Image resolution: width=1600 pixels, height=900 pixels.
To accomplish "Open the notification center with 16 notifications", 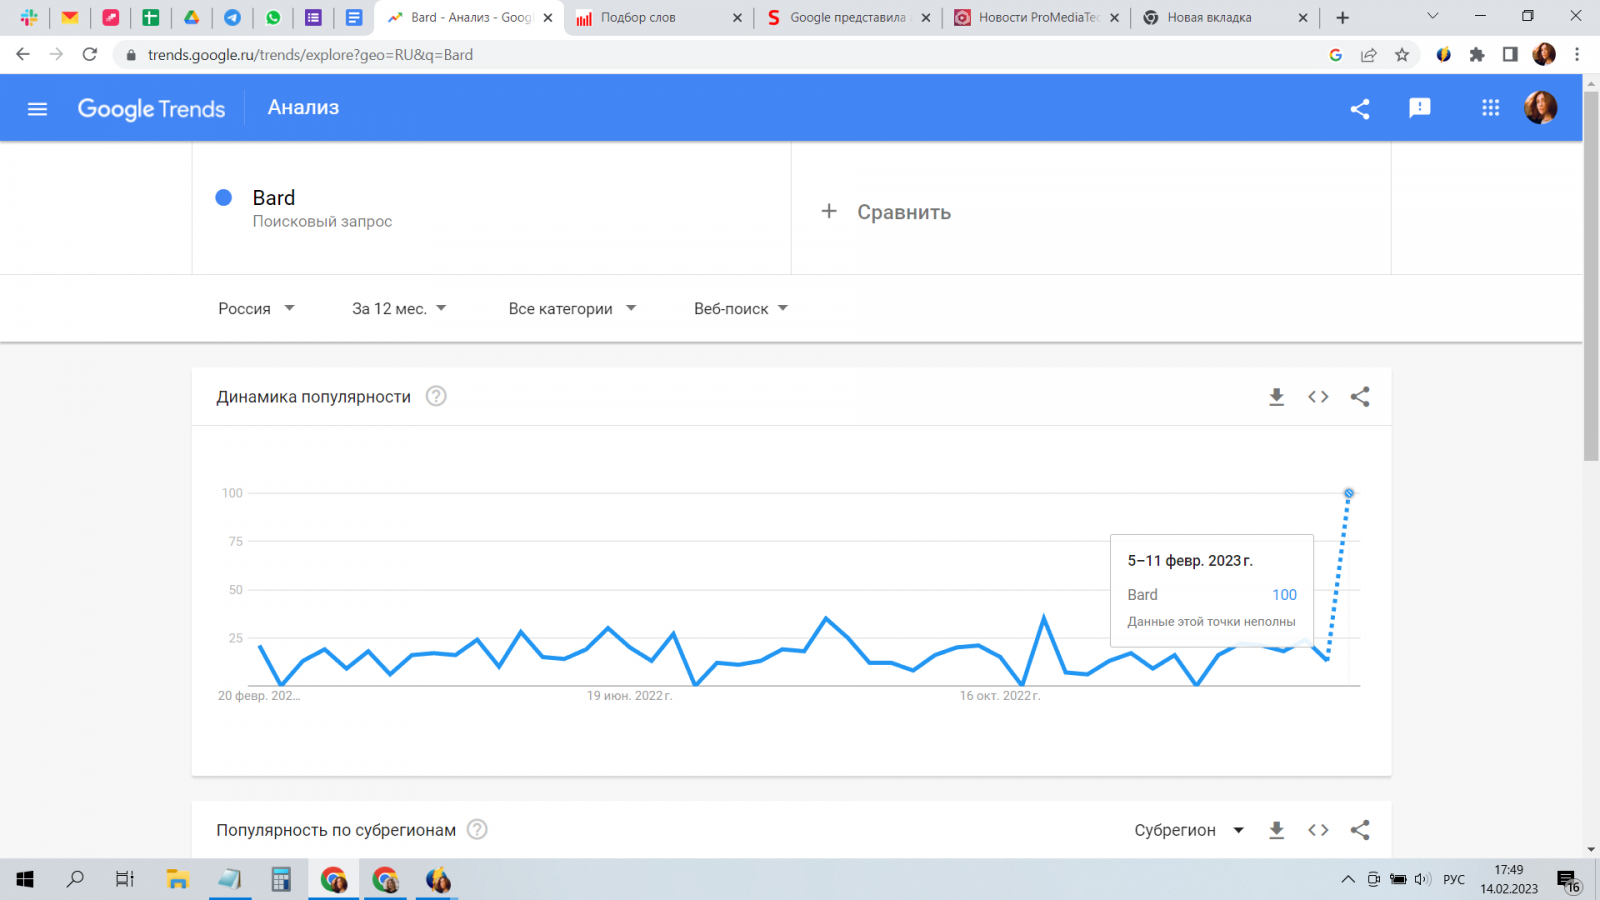I will tap(1568, 880).
